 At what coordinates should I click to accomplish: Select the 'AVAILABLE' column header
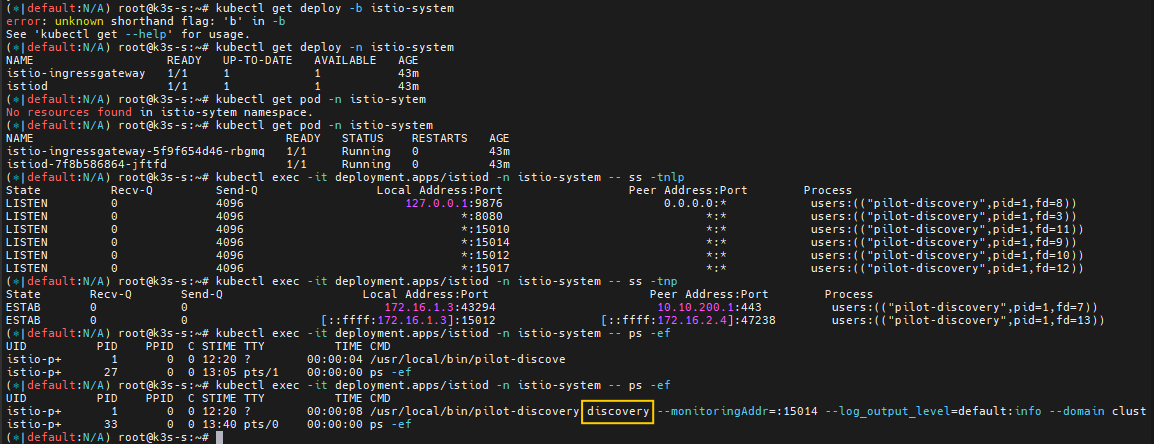point(345,60)
